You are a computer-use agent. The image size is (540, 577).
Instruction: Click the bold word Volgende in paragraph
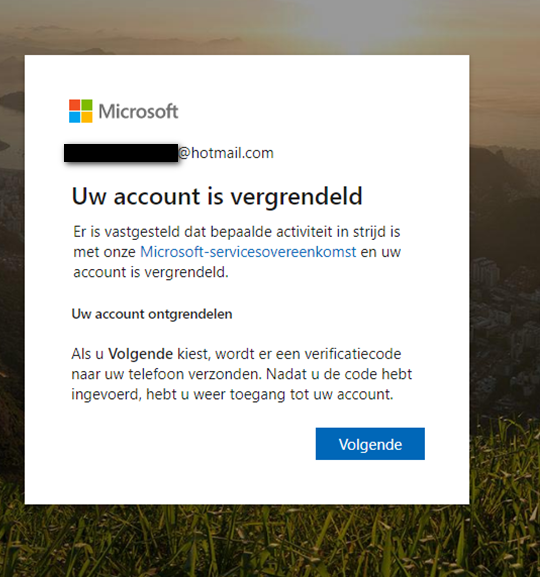140,354
